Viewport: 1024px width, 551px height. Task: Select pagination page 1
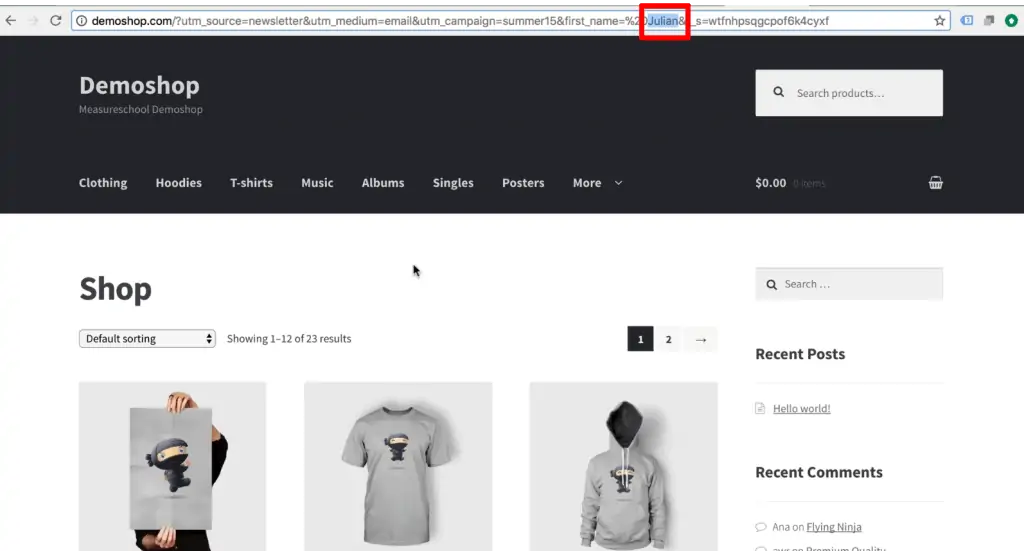click(x=640, y=339)
